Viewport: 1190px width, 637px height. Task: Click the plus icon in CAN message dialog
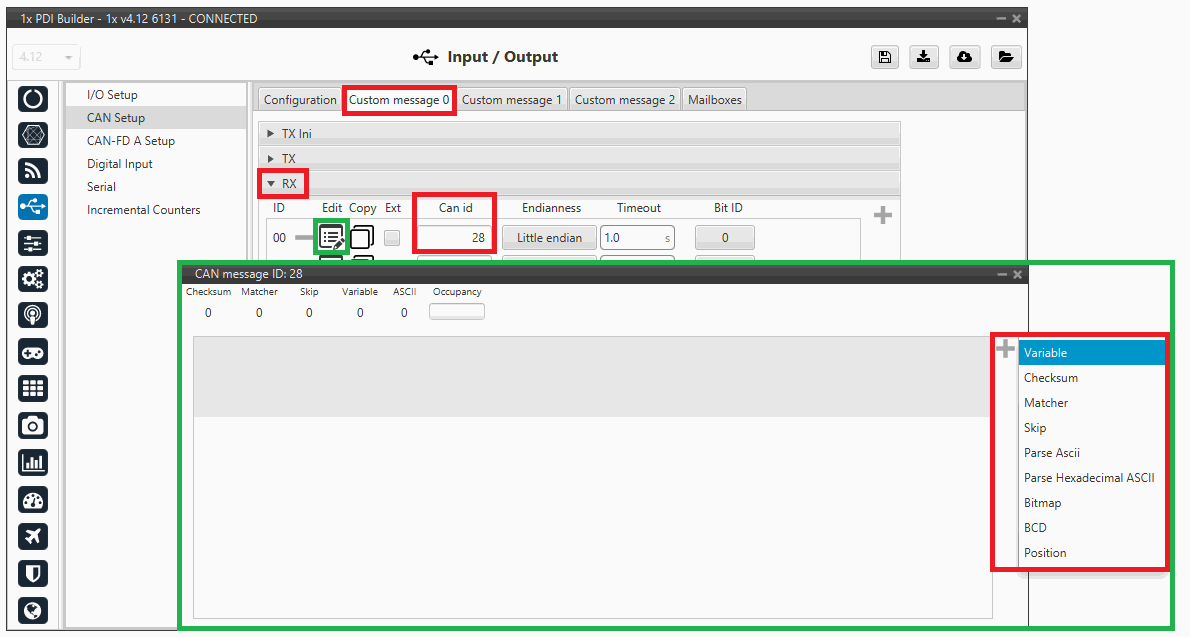(1005, 348)
